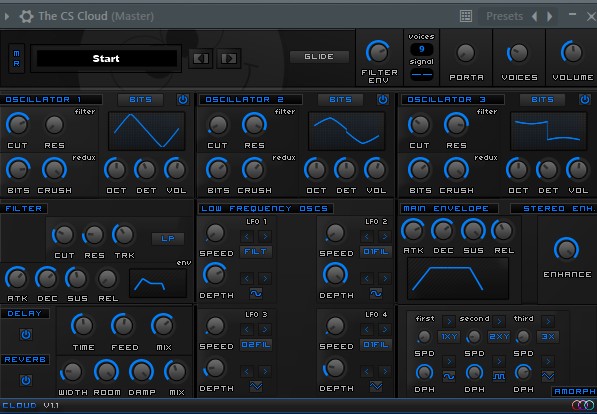The width and height of the screenshot is (597, 414).
Task: Click LFO 1 FILT target label
Action: (255, 252)
